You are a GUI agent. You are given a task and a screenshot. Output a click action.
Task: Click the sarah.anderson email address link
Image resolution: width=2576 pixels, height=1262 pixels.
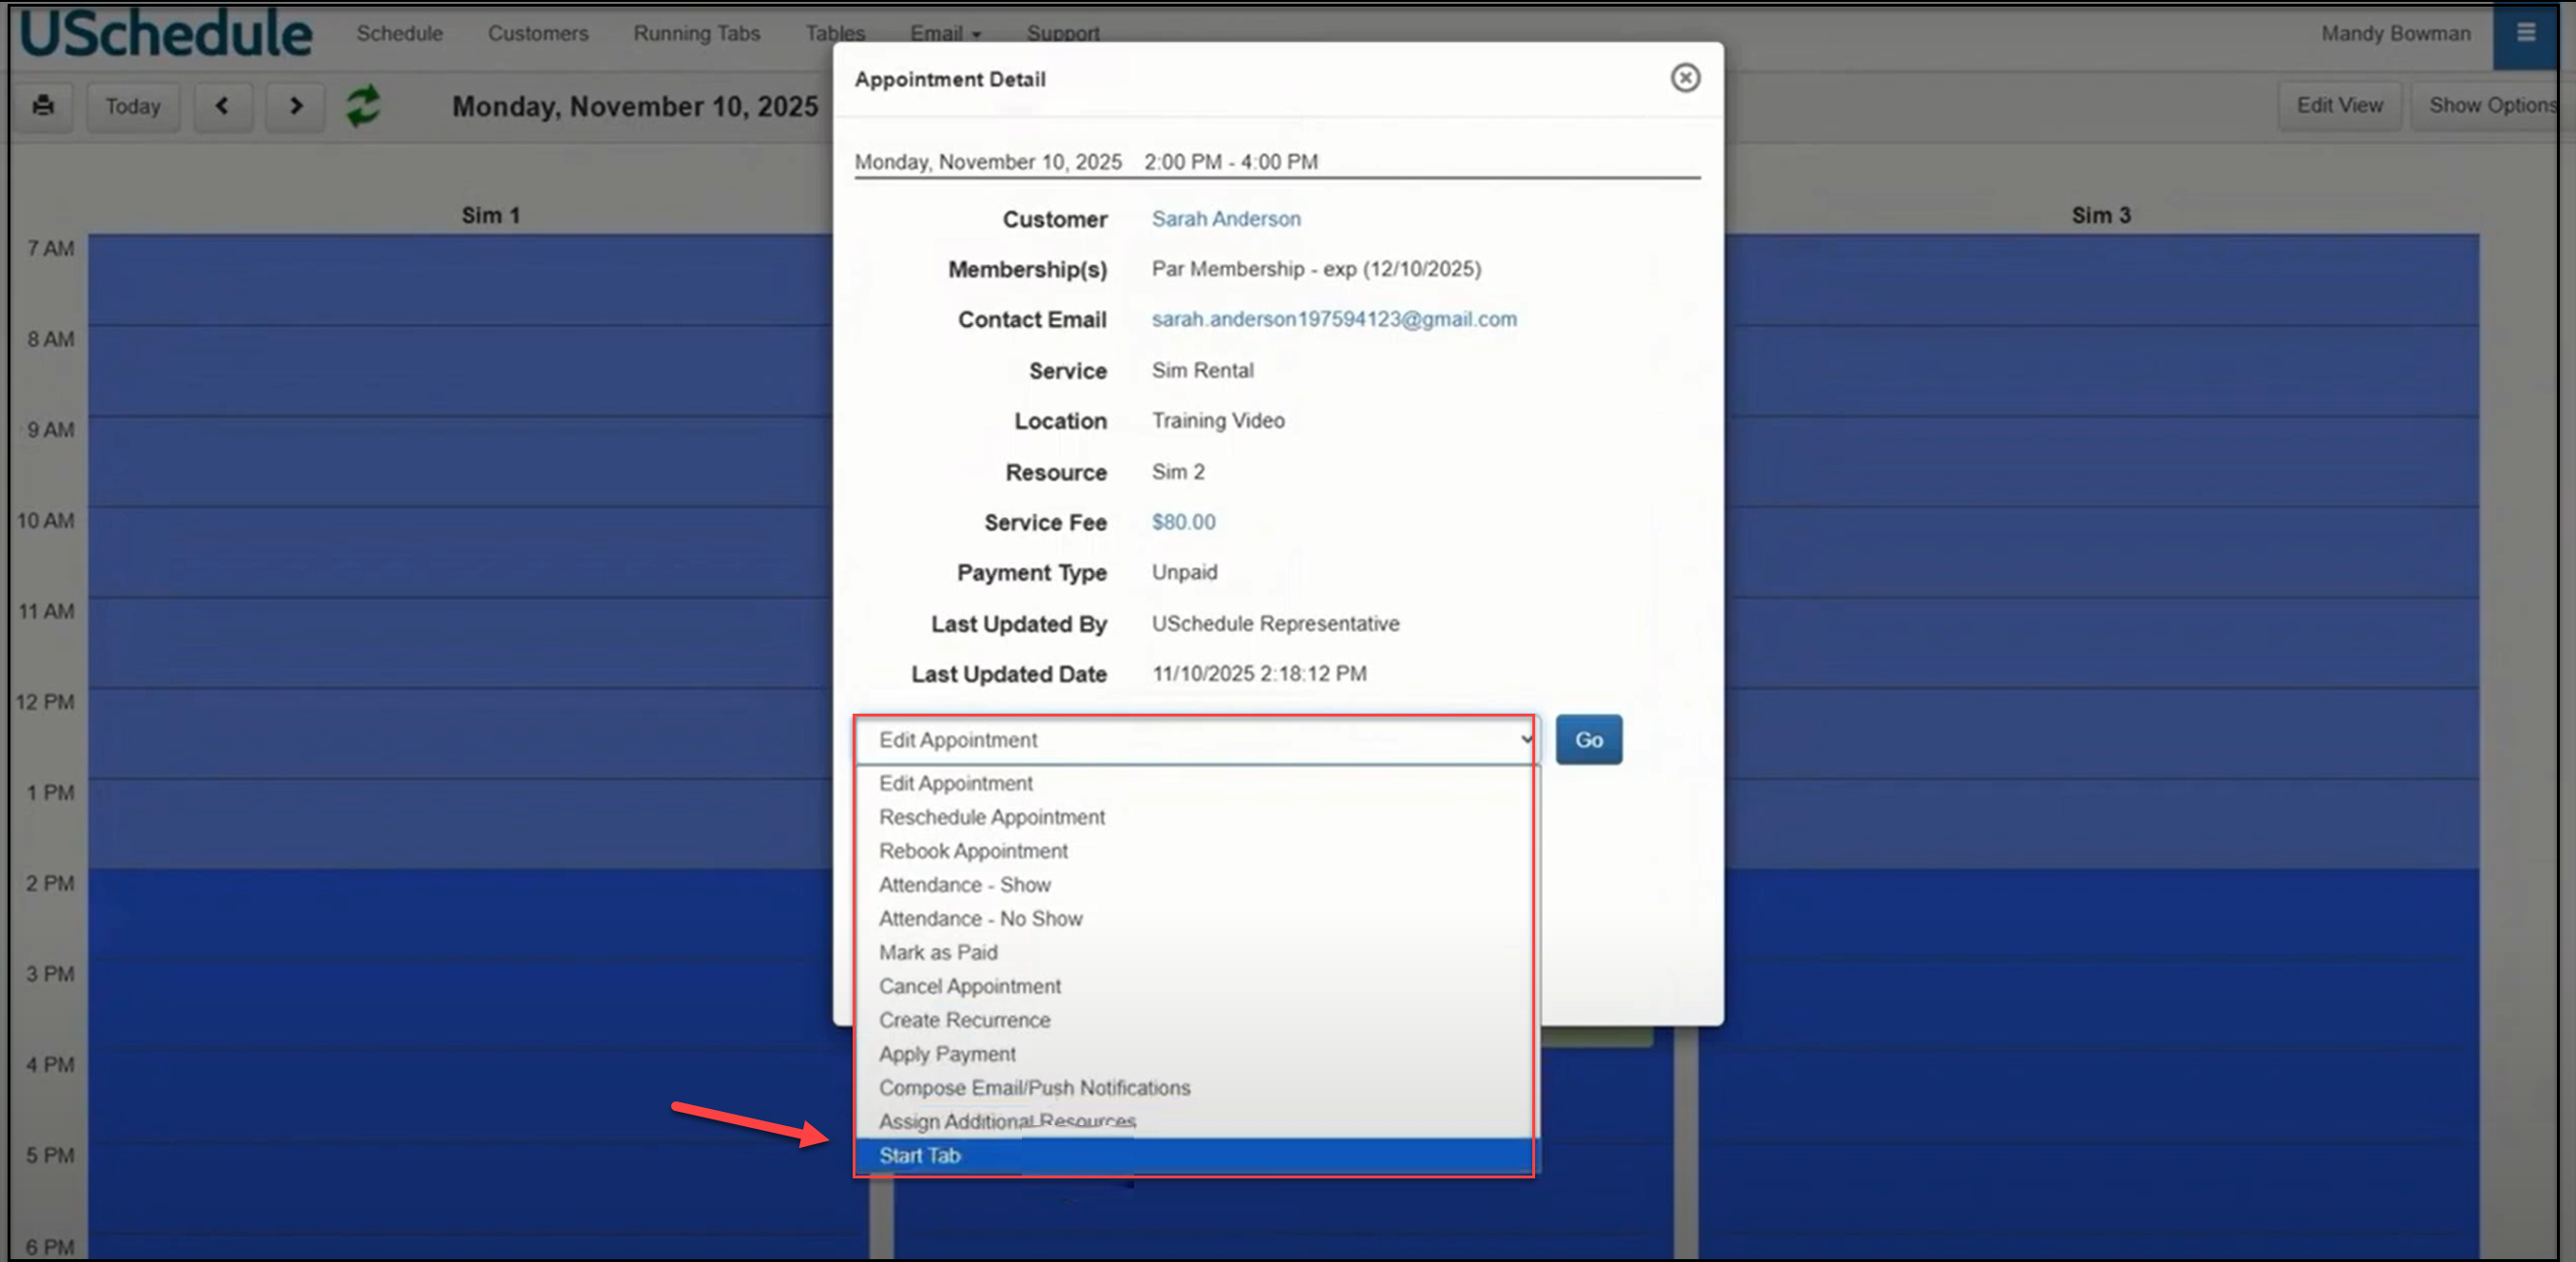tap(1333, 319)
